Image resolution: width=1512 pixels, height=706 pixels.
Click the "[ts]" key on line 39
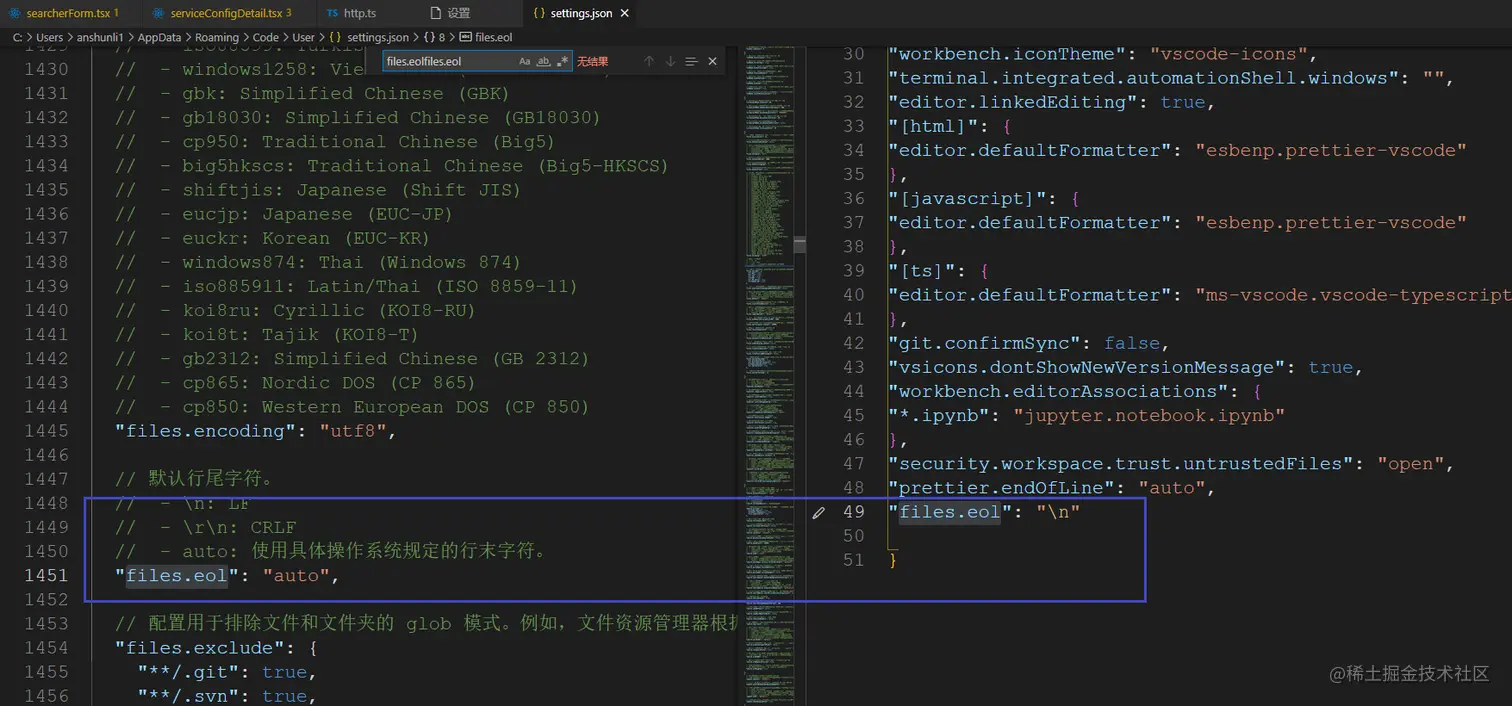[x=922, y=271]
